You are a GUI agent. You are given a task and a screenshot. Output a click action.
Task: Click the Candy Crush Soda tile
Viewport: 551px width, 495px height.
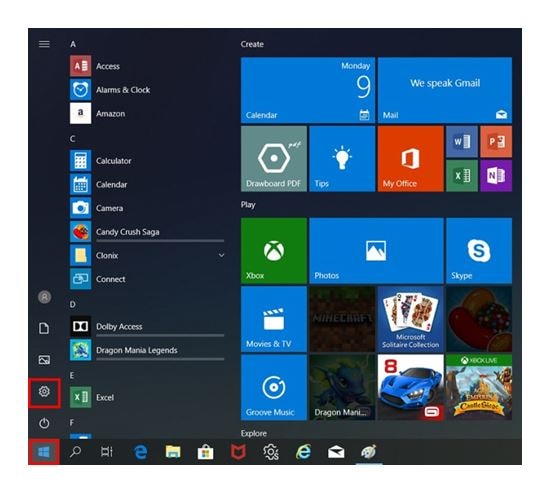click(x=479, y=319)
